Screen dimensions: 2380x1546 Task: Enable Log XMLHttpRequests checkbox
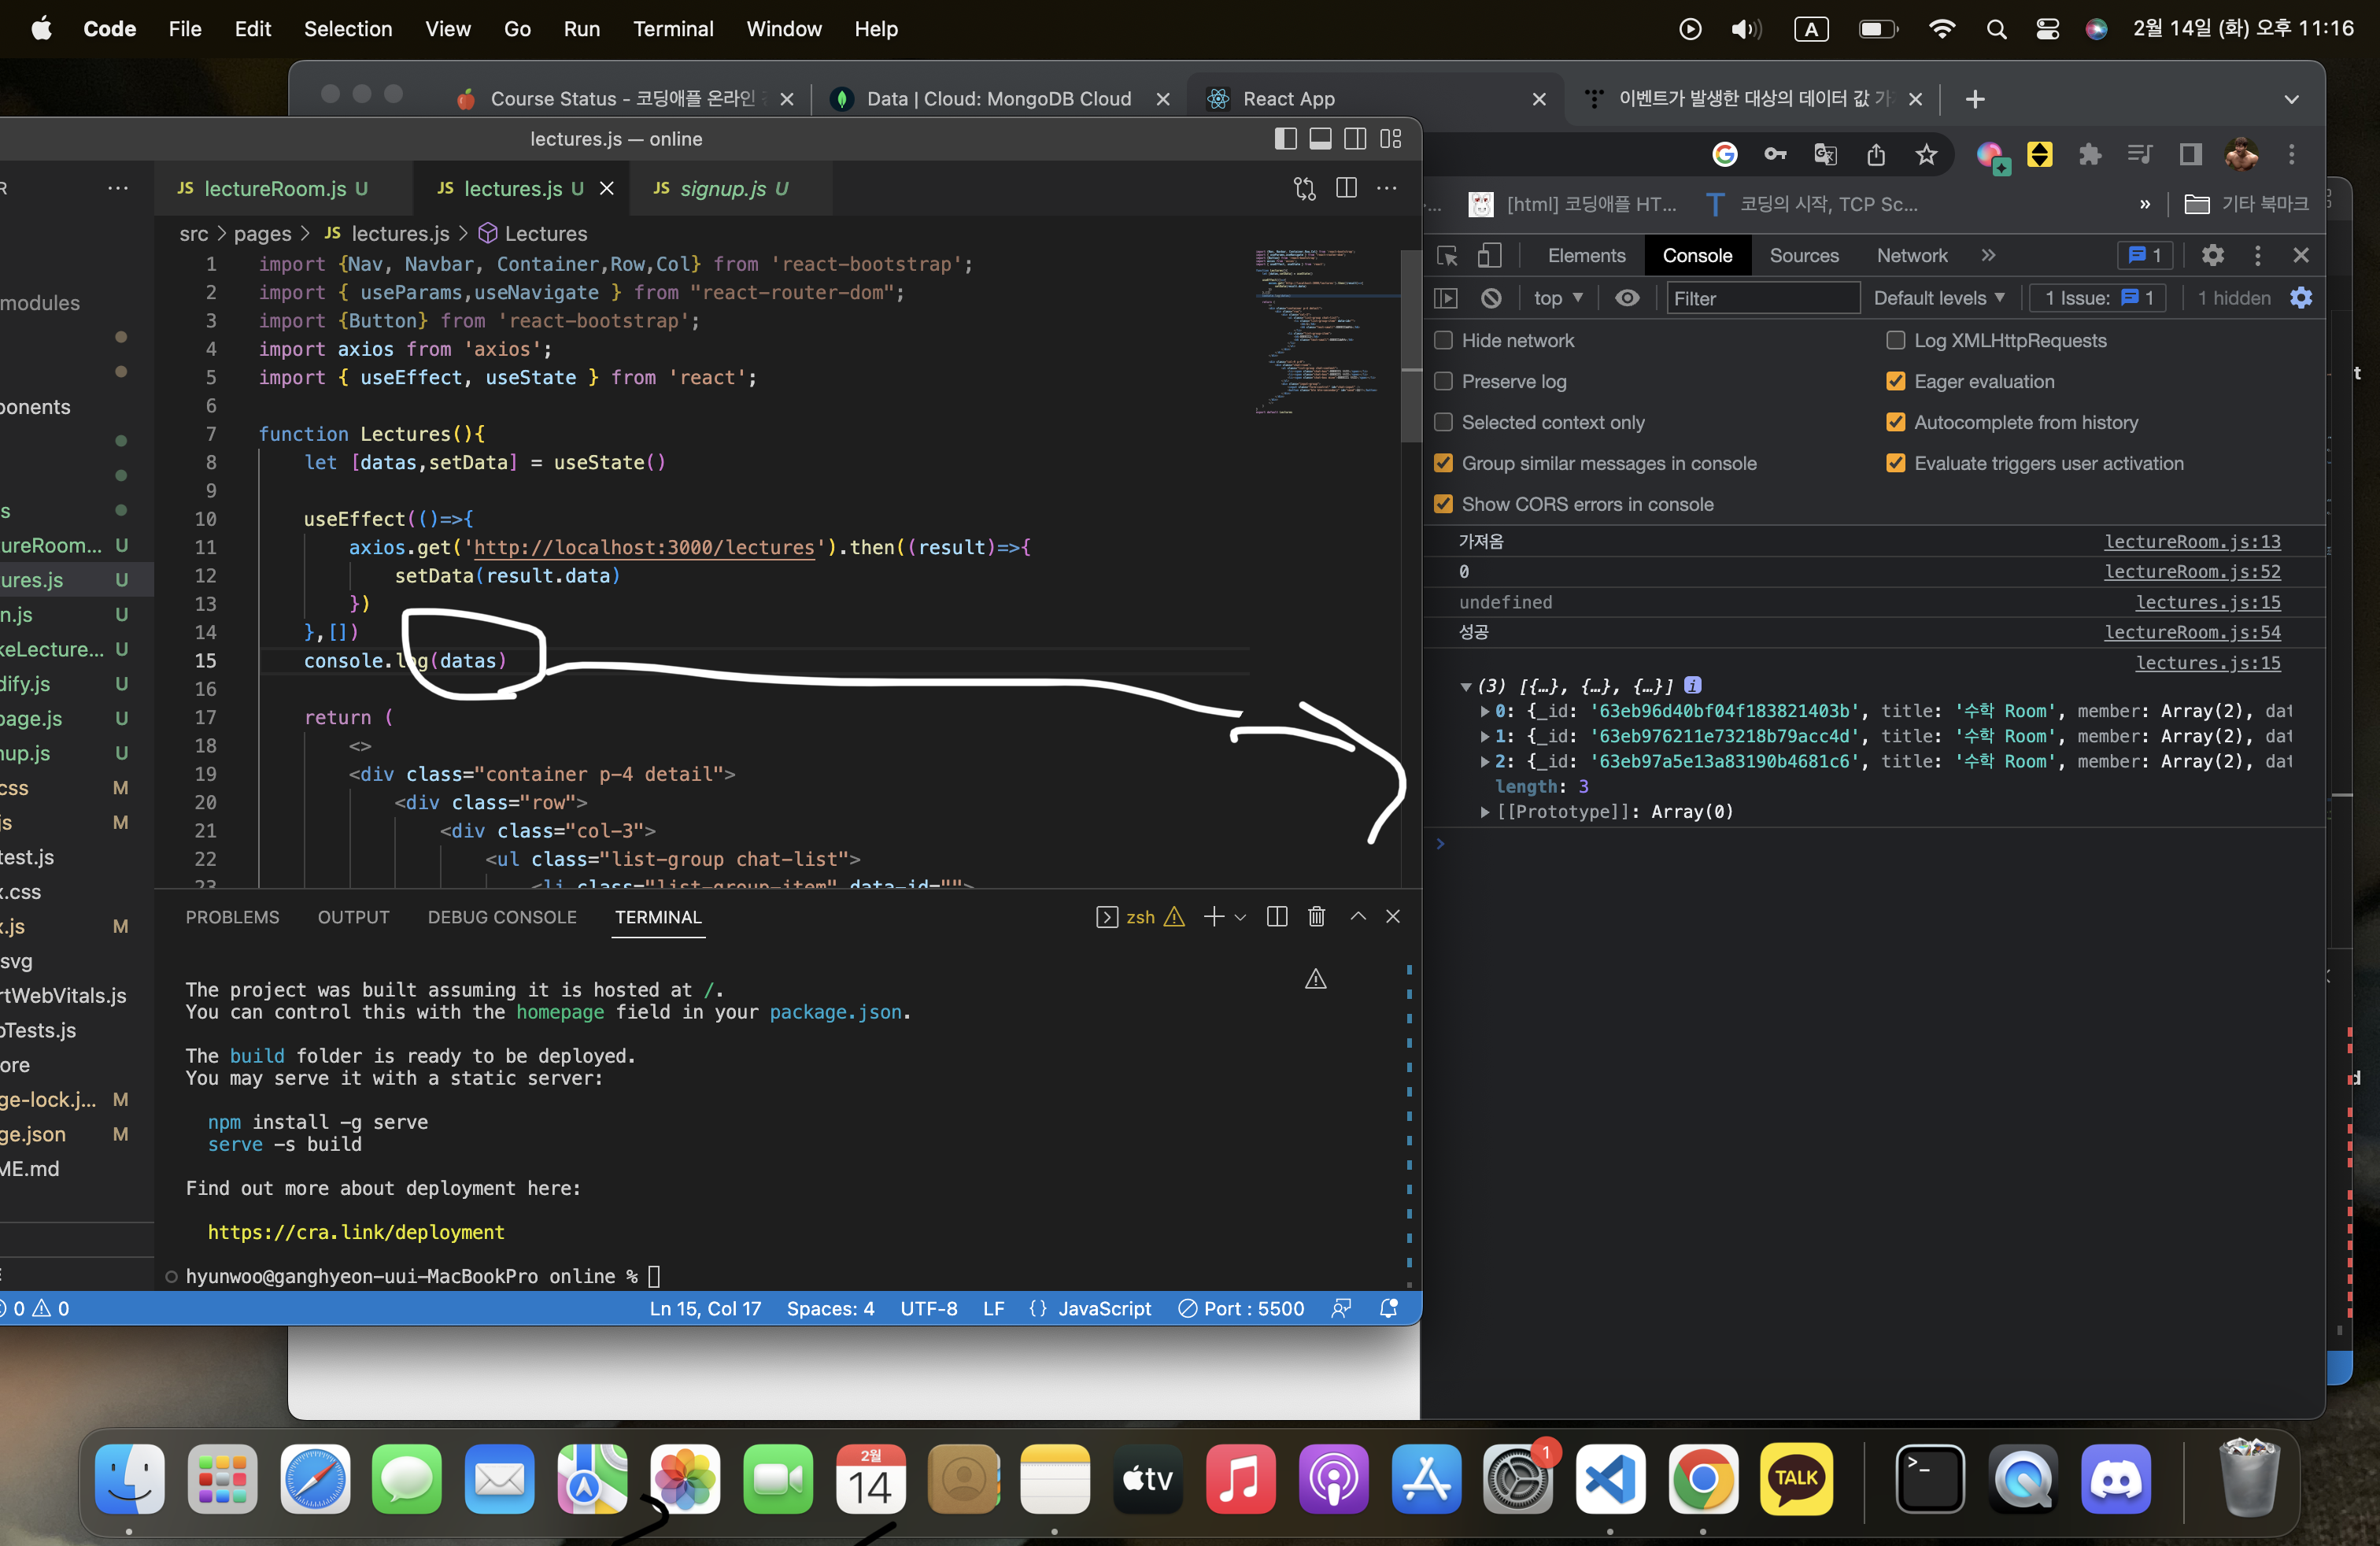tap(1895, 340)
